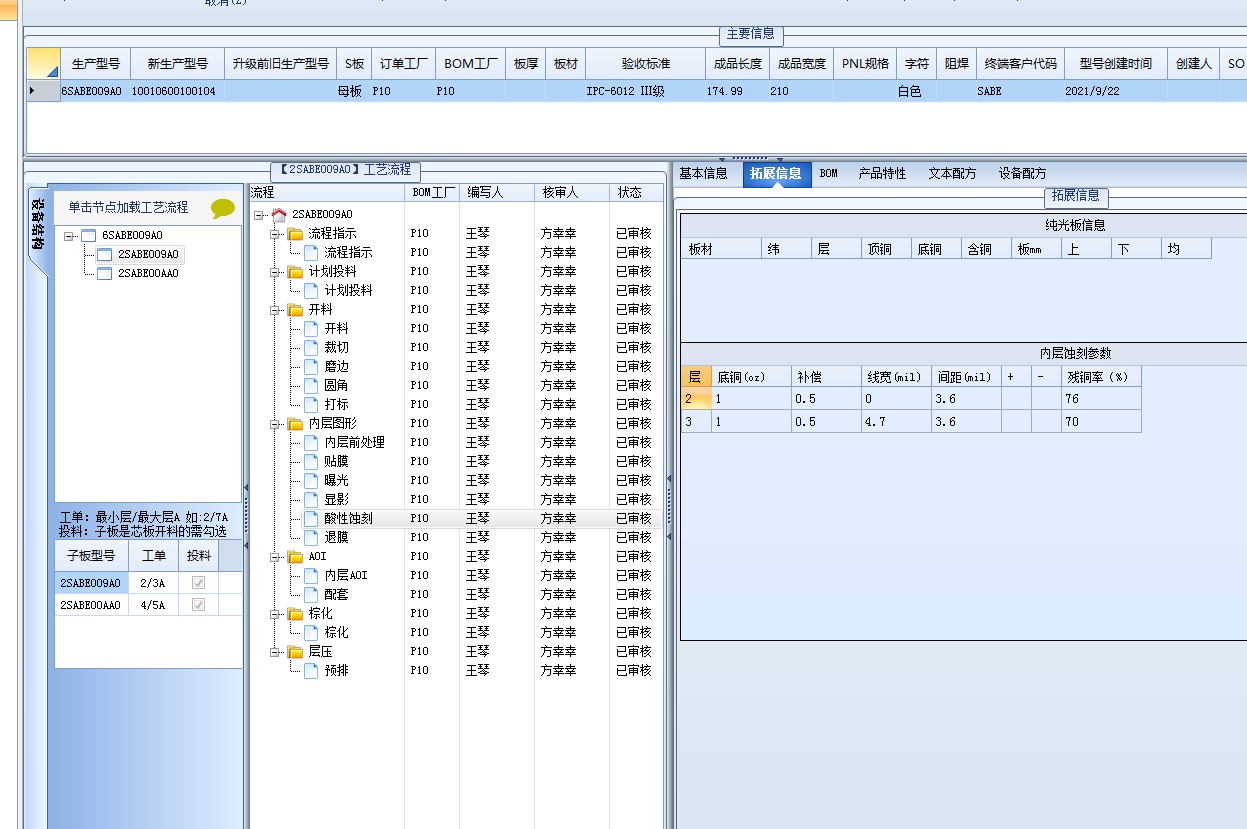
Task: Toggle 投料 checkbox for 2SABE00AA0
Action: point(198,605)
